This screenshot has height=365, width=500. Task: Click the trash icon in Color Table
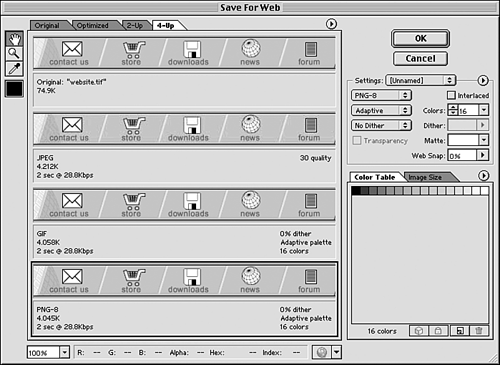click(479, 331)
